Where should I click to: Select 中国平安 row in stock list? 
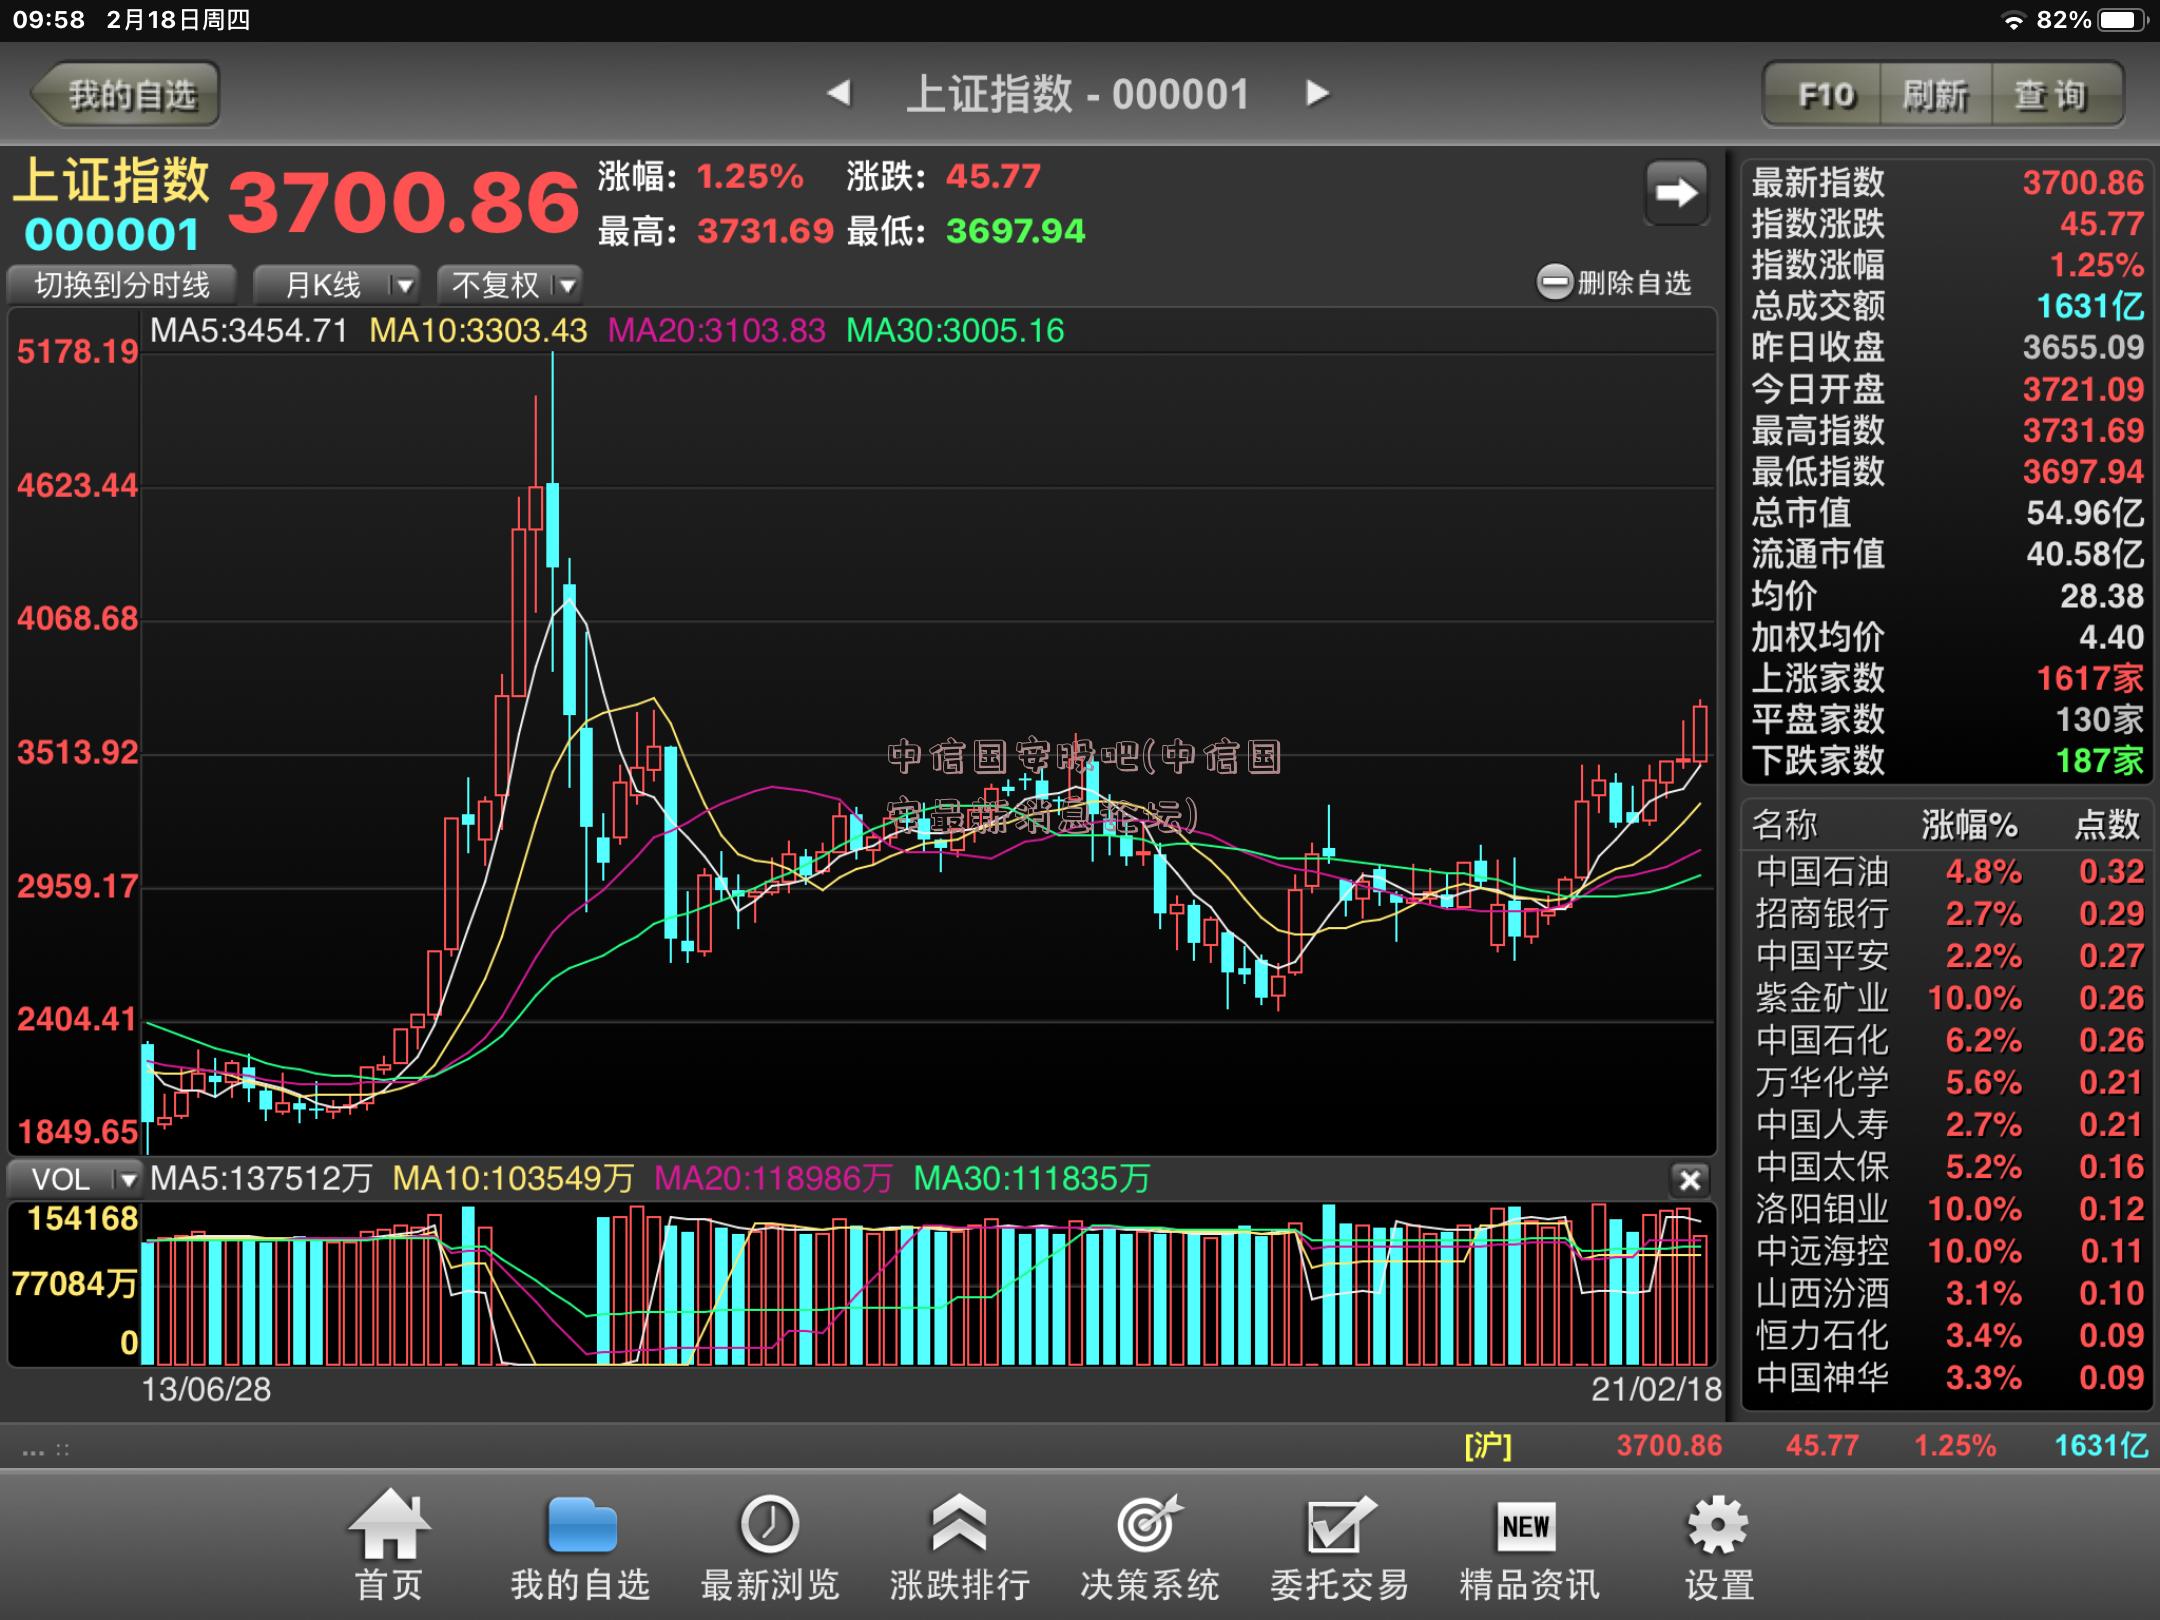[x=1948, y=956]
